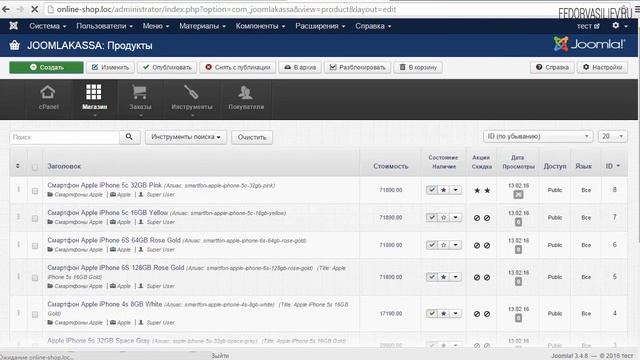
Task: Click second discount icon of iPhone 6S 64GB
Action: (487, 245)
